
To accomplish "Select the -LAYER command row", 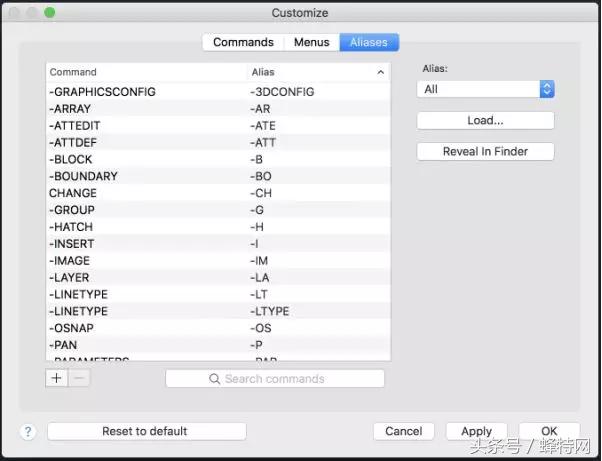I will coord(218,278).
